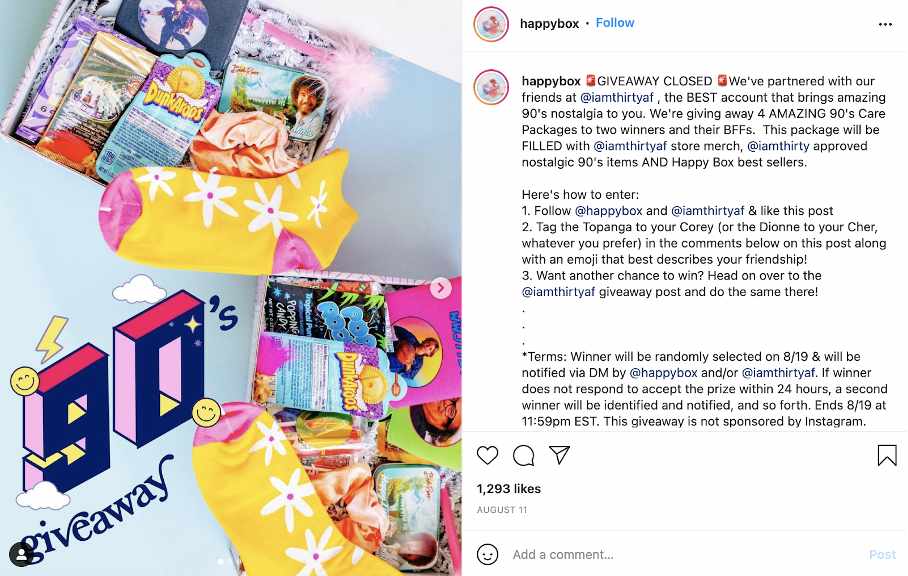Open the @iamthirtyaf mention in Terms section
Viewport: 908px width, 576px height.
click(x=778, y=373)
